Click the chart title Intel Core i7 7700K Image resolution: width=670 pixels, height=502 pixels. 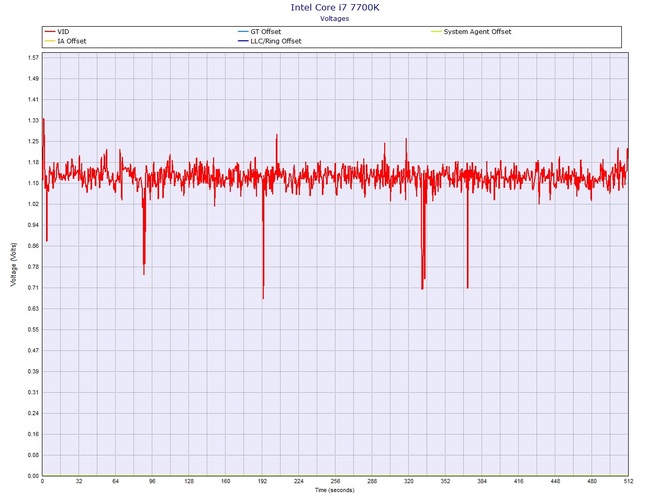[x=335, y=8]
